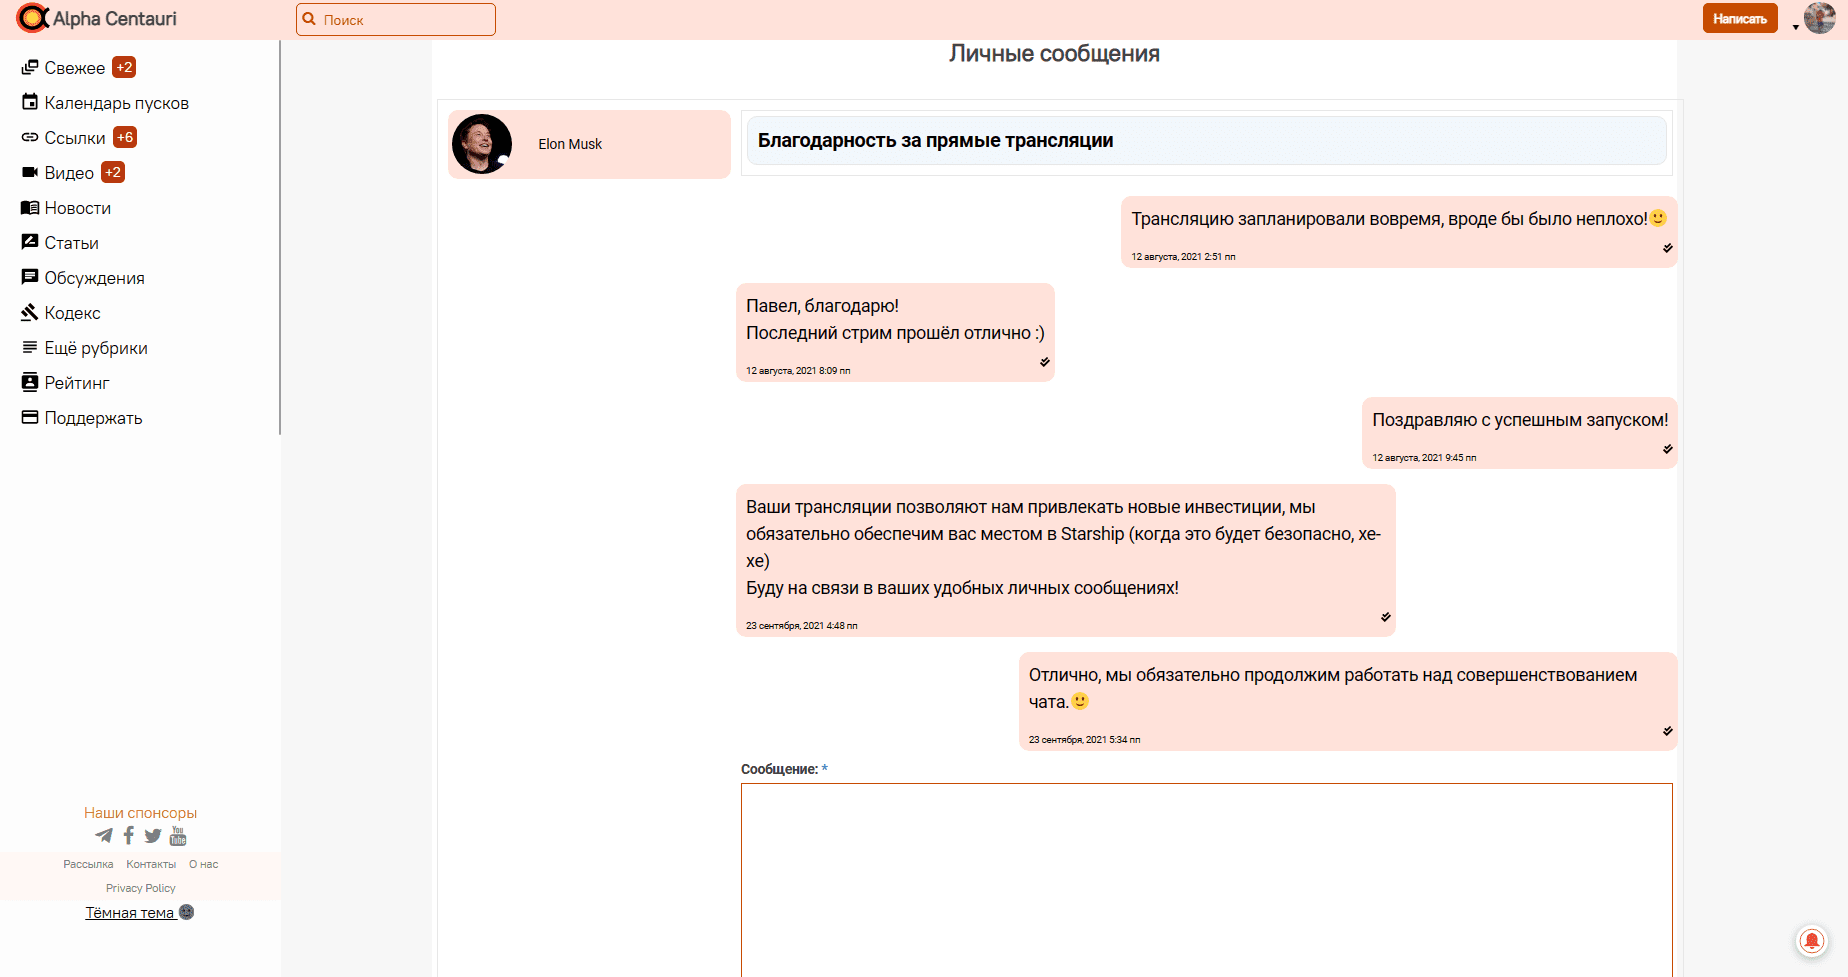The height and width of the screenshot is (977, 1848).
Task: Click the Написать button
Action: [1739, 19]
